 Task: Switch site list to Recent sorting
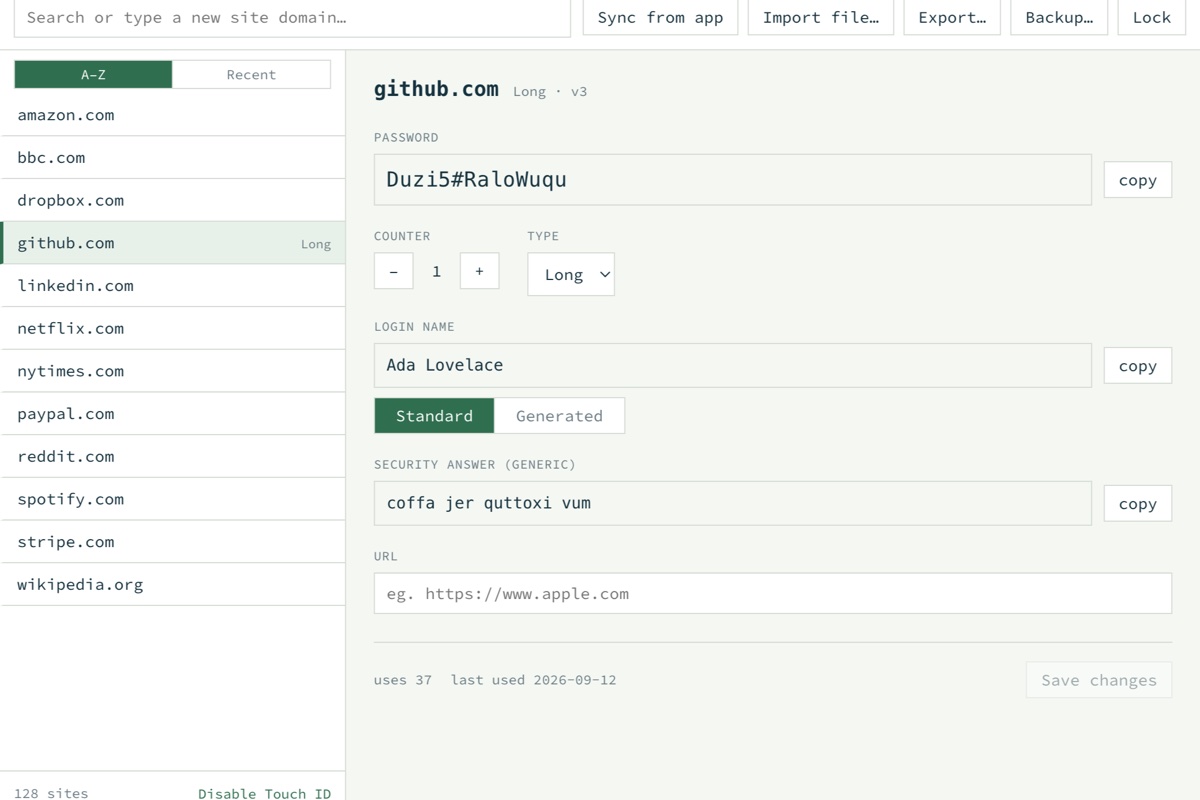click(x=251, y=74)
